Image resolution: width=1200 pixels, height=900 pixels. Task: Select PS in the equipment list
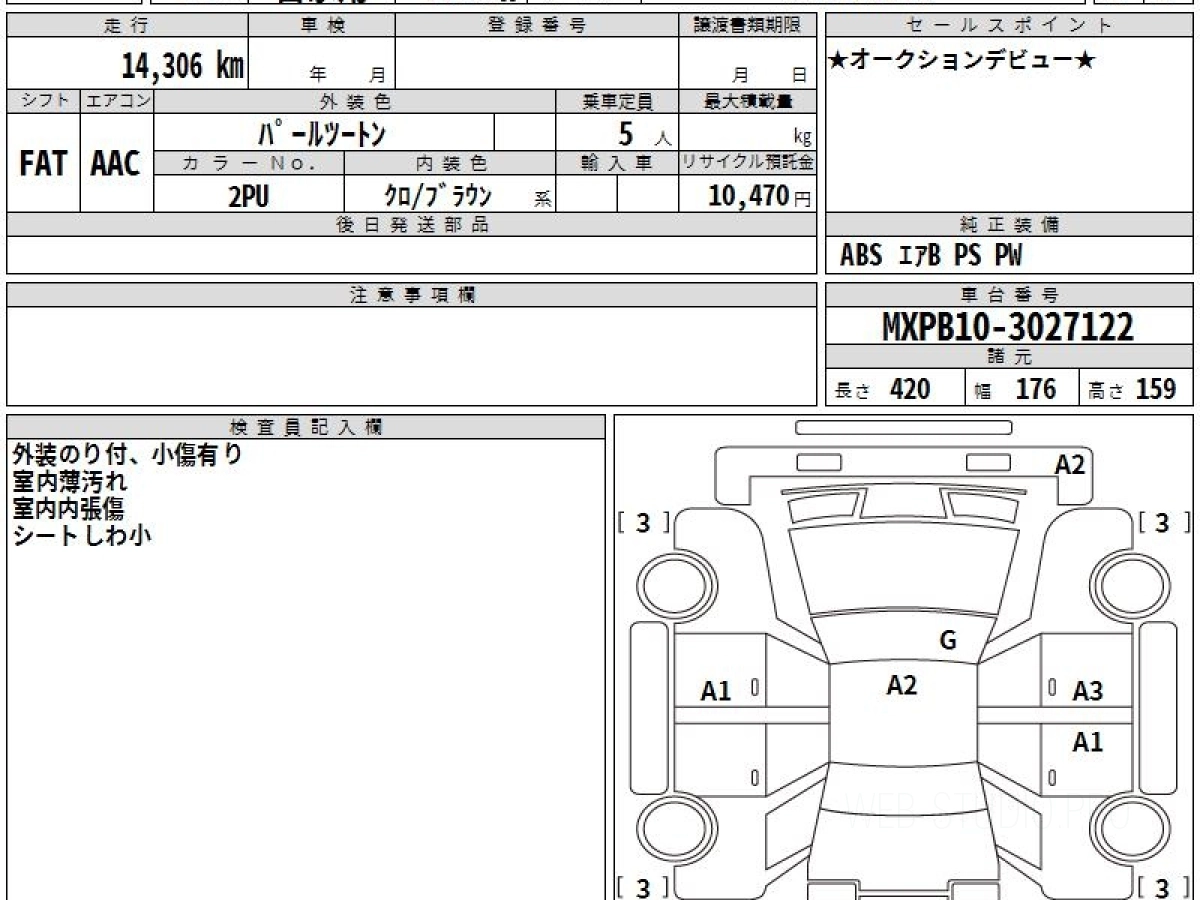(x=966, y=256)
